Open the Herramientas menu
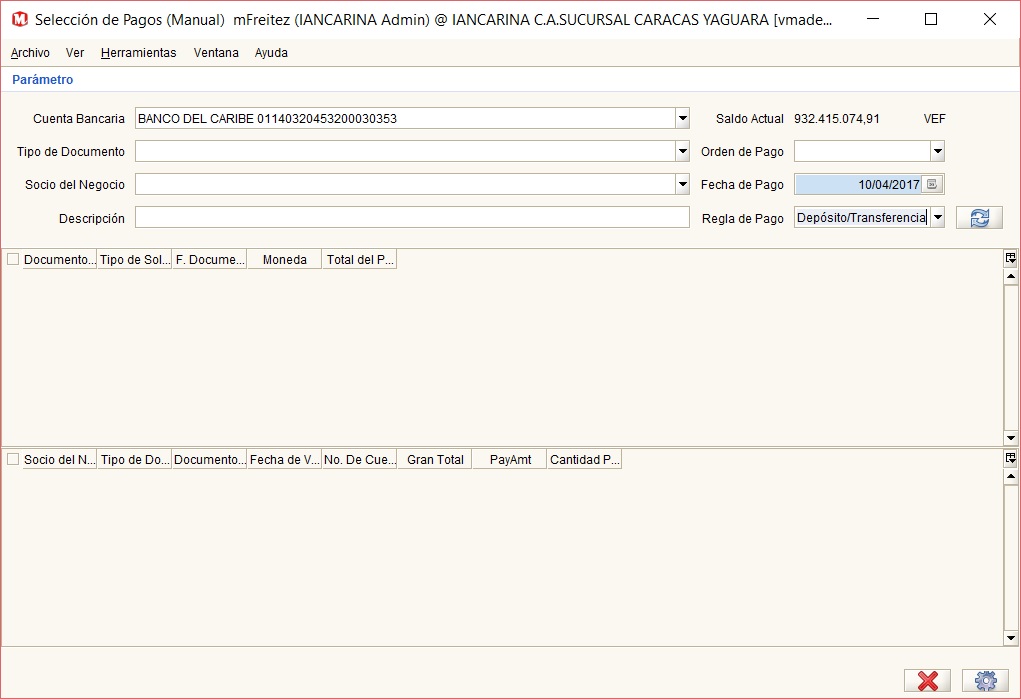1021x699 pixels. (x=139, y=53)
